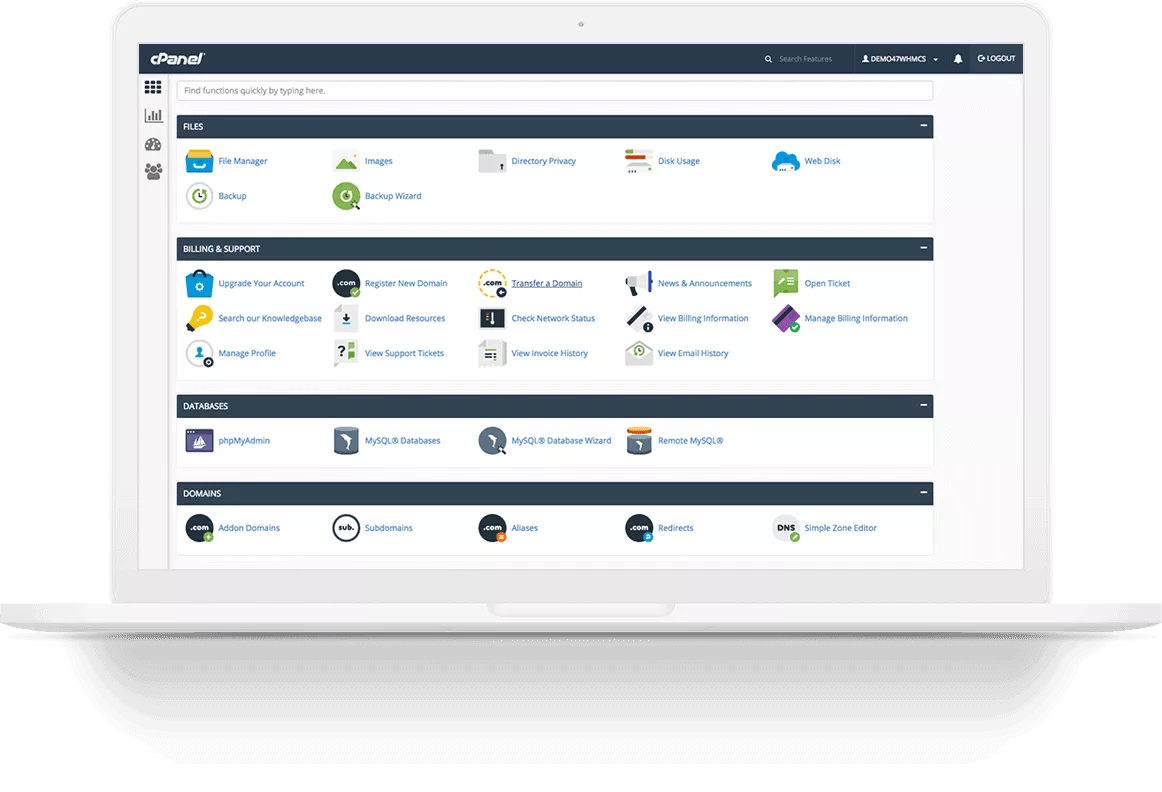Click the Find functions quickly input field
Viewport: 1162px width, 792px height.
click(554, 91)
